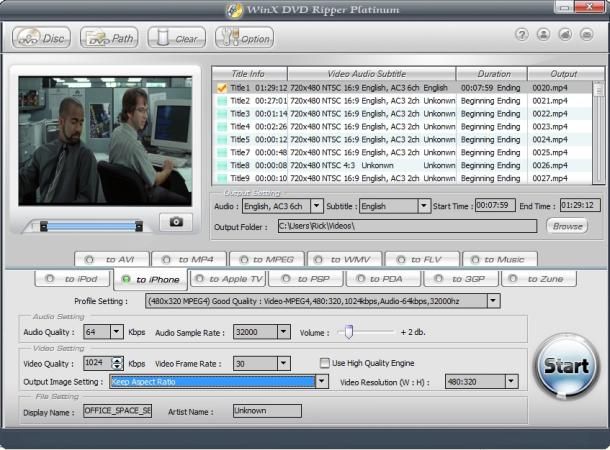This screenshot has height=450, width=610.
Task: Open the DVD Path source button
Action: tap(109, 38)
